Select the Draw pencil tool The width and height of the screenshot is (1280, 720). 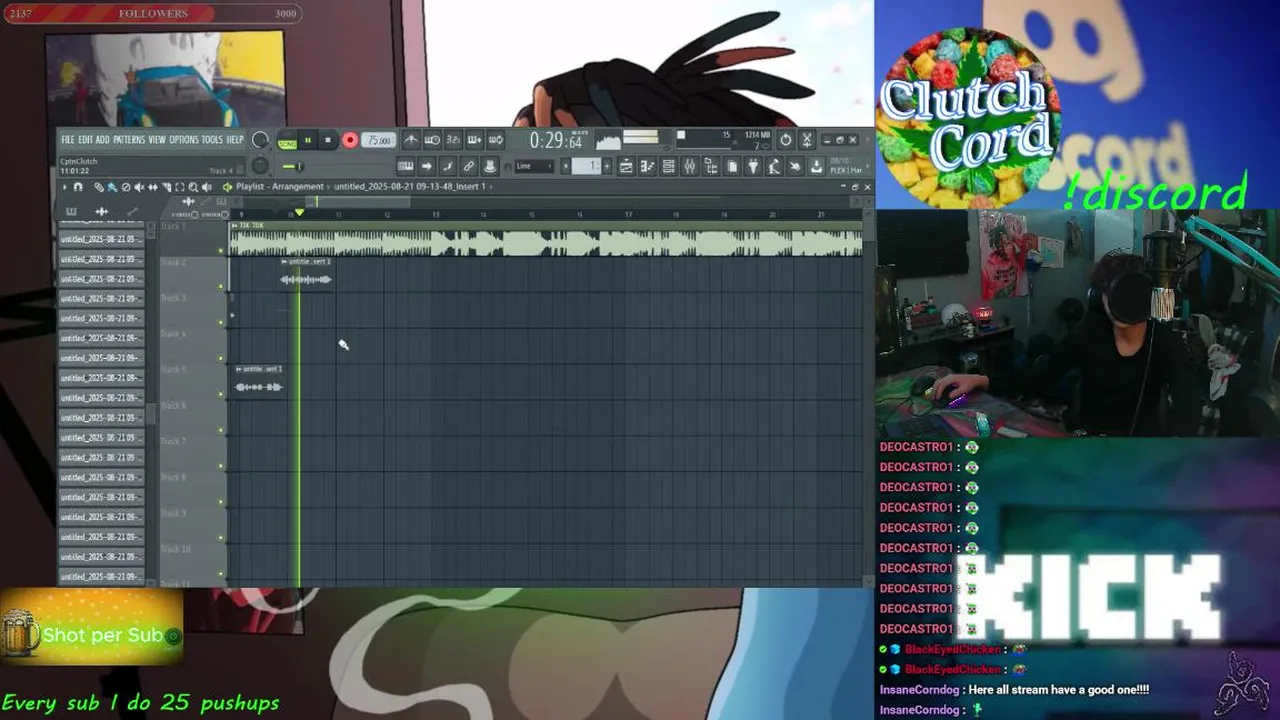click(x=99, y=187)
